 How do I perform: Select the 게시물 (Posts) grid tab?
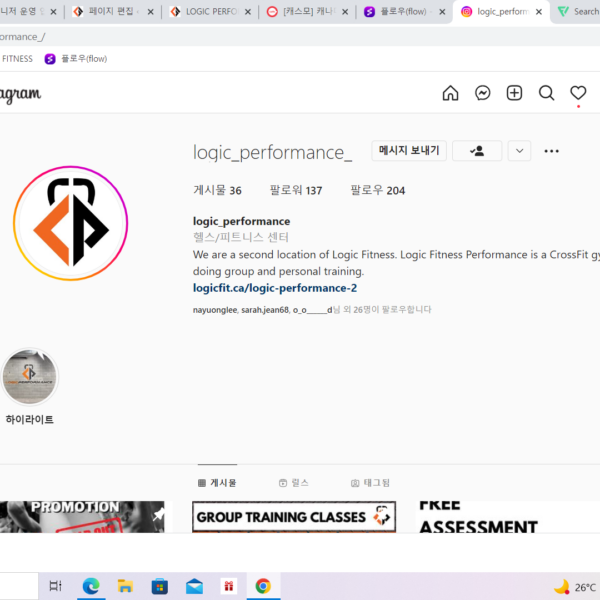pos(217,483)
